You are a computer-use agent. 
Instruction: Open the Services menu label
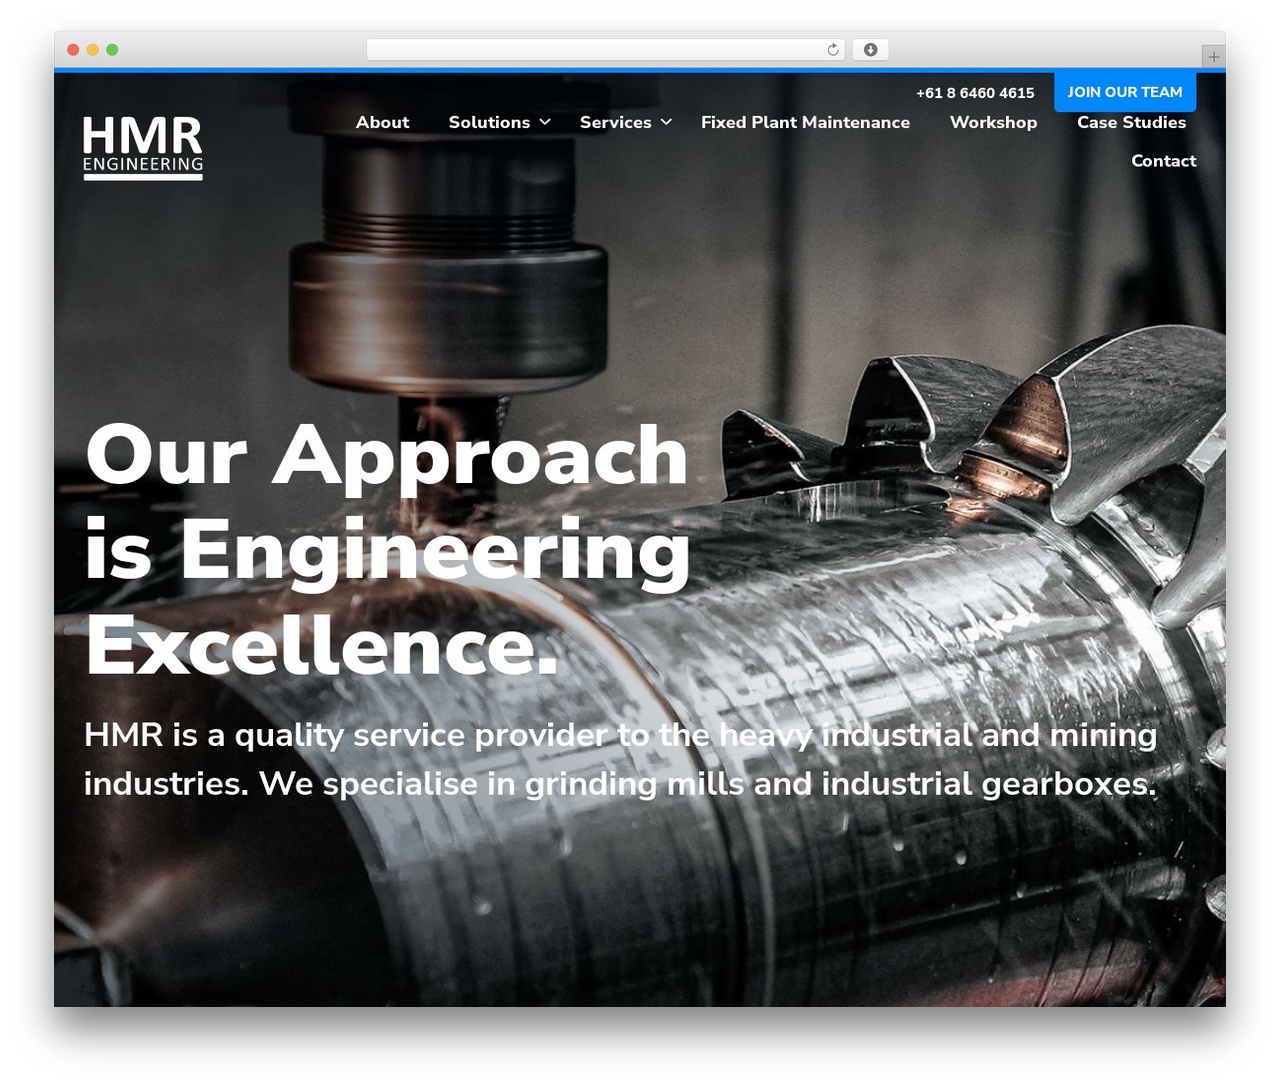(x=615, y=122)
